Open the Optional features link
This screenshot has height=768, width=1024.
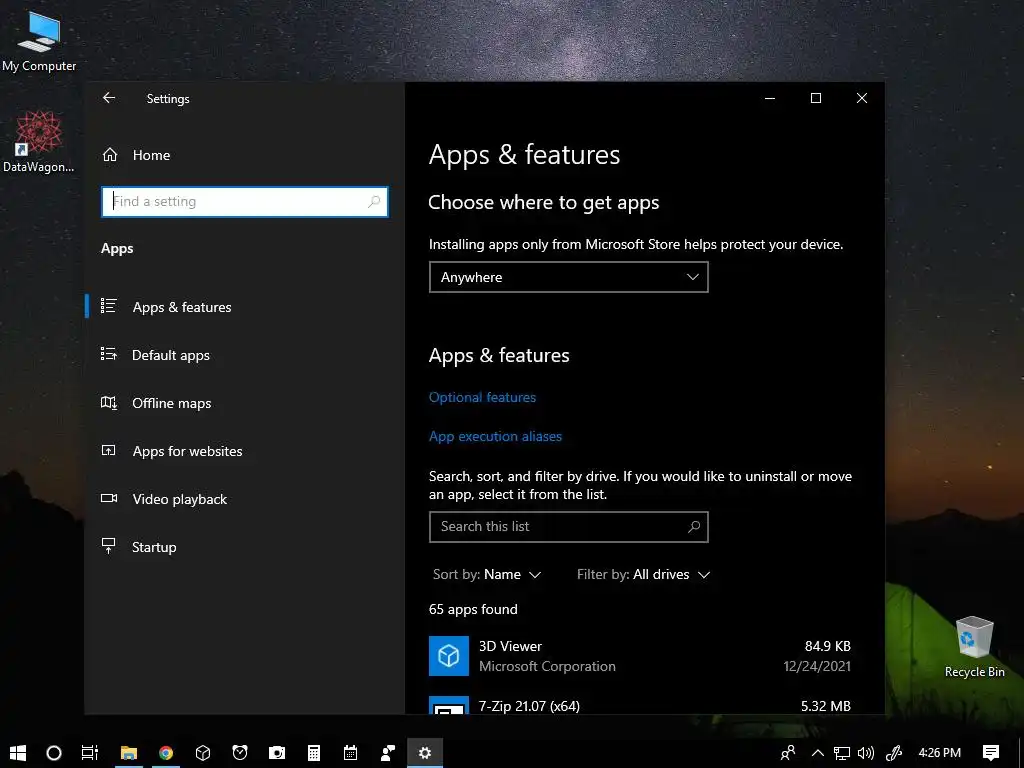pos(482,397)
